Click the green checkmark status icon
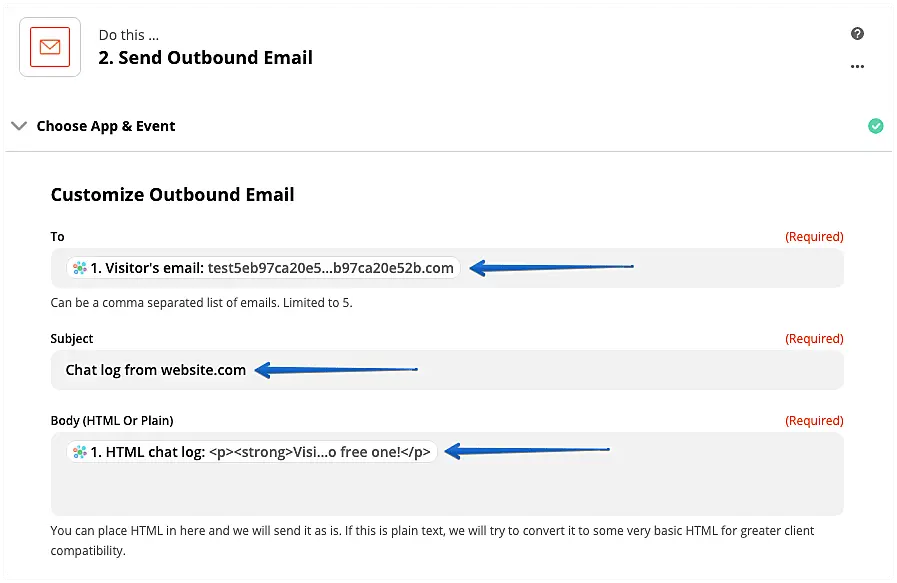 [876, 126]
